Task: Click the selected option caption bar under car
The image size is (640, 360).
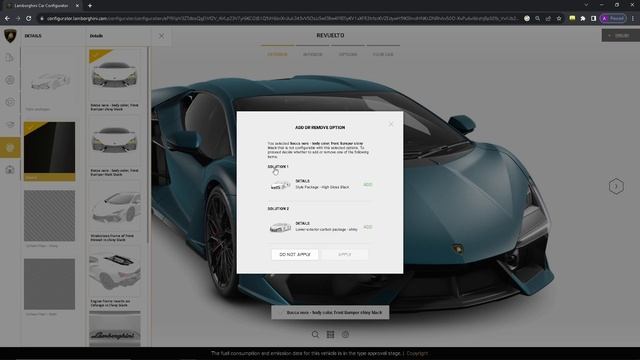Action: click(x=330, y=313)
